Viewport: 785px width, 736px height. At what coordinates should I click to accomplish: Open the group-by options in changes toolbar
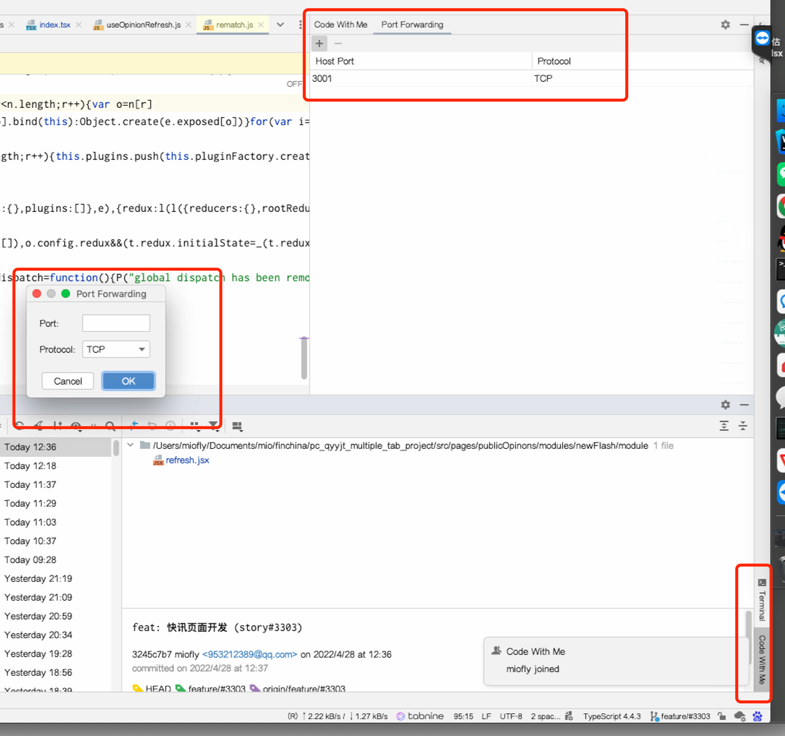click(195, 426)
